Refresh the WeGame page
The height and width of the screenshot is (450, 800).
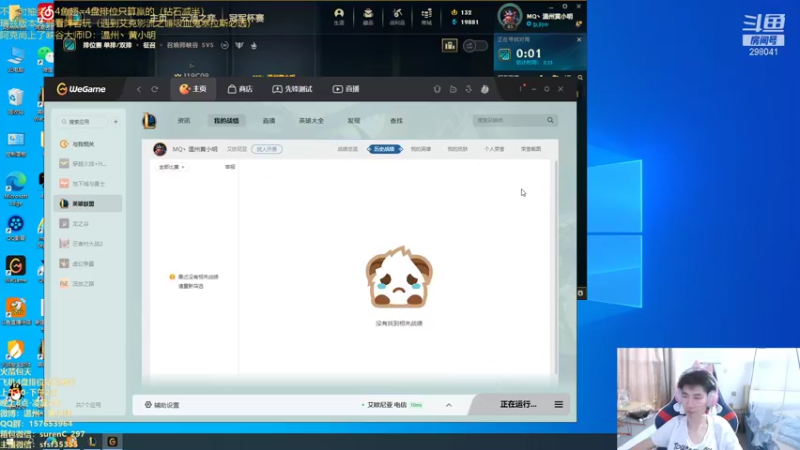pos(155,89)
